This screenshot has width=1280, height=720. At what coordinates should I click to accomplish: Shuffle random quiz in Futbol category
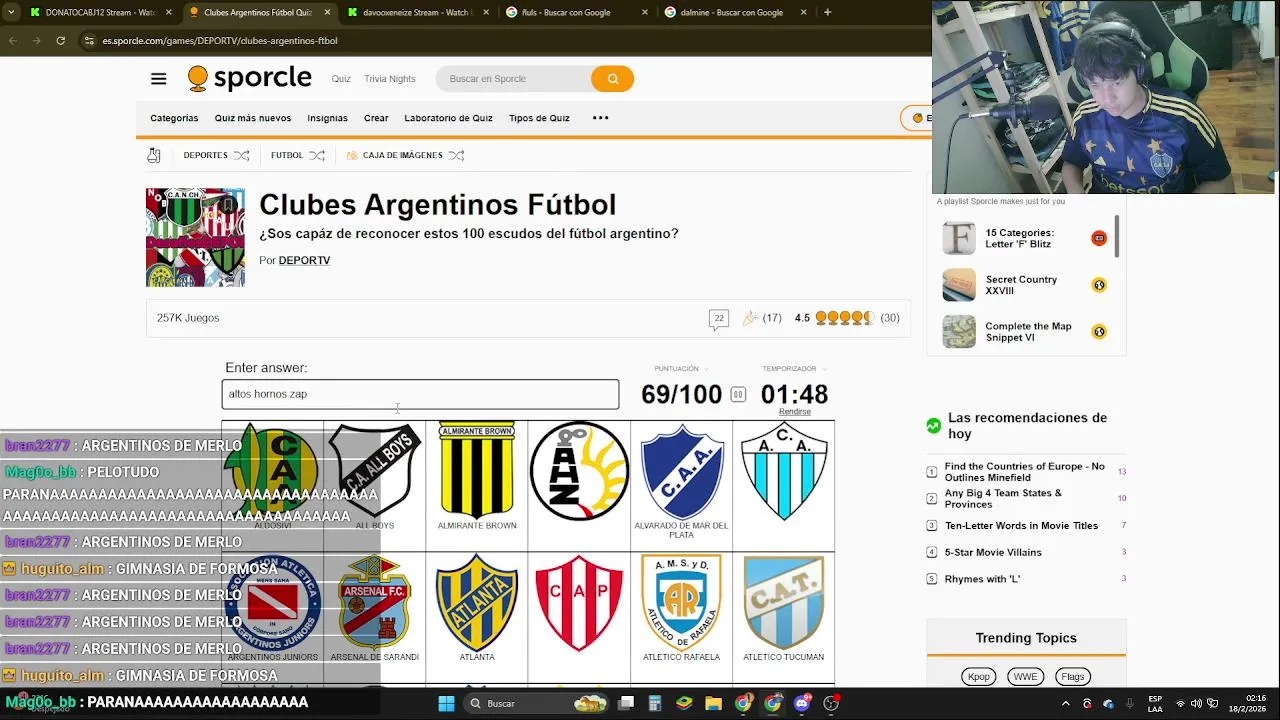coord(317,155)
